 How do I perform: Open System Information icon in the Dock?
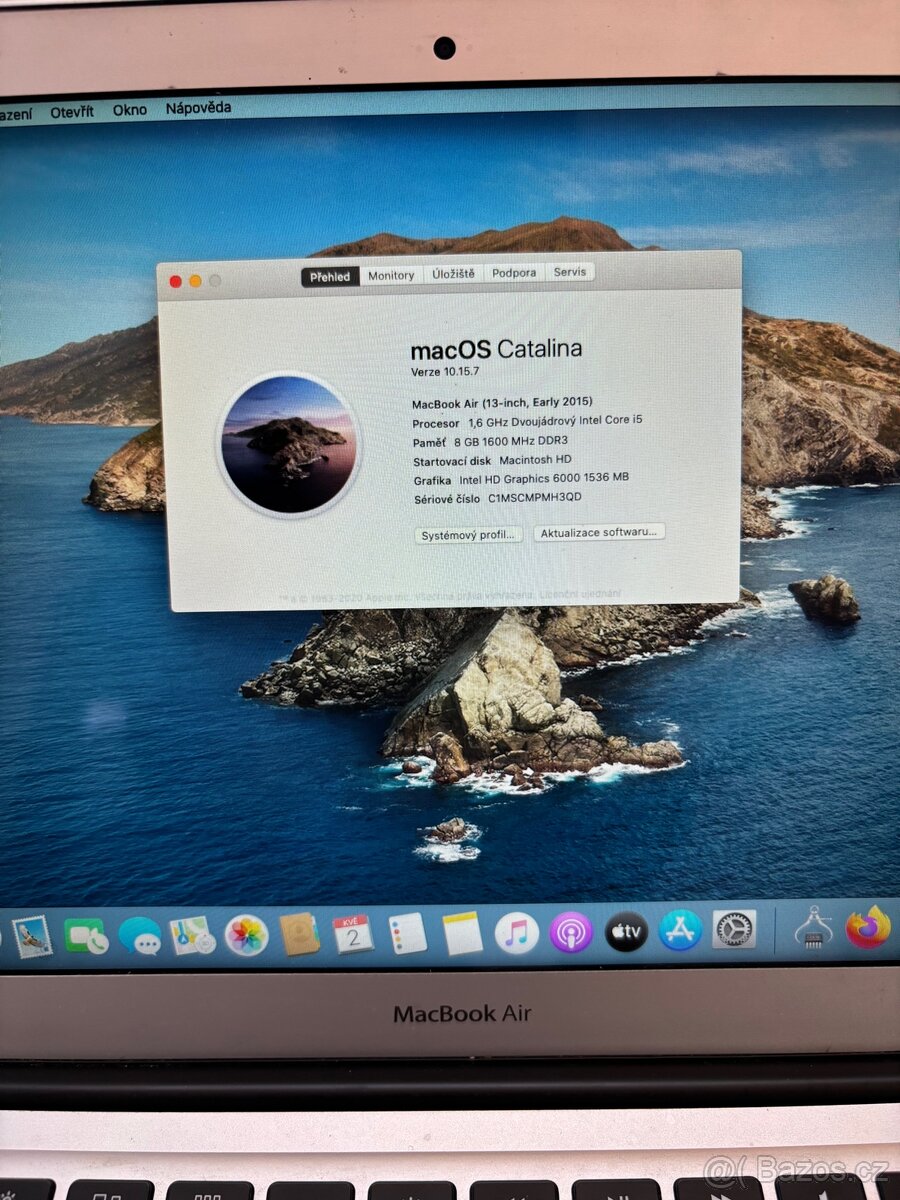pos(814,928)
